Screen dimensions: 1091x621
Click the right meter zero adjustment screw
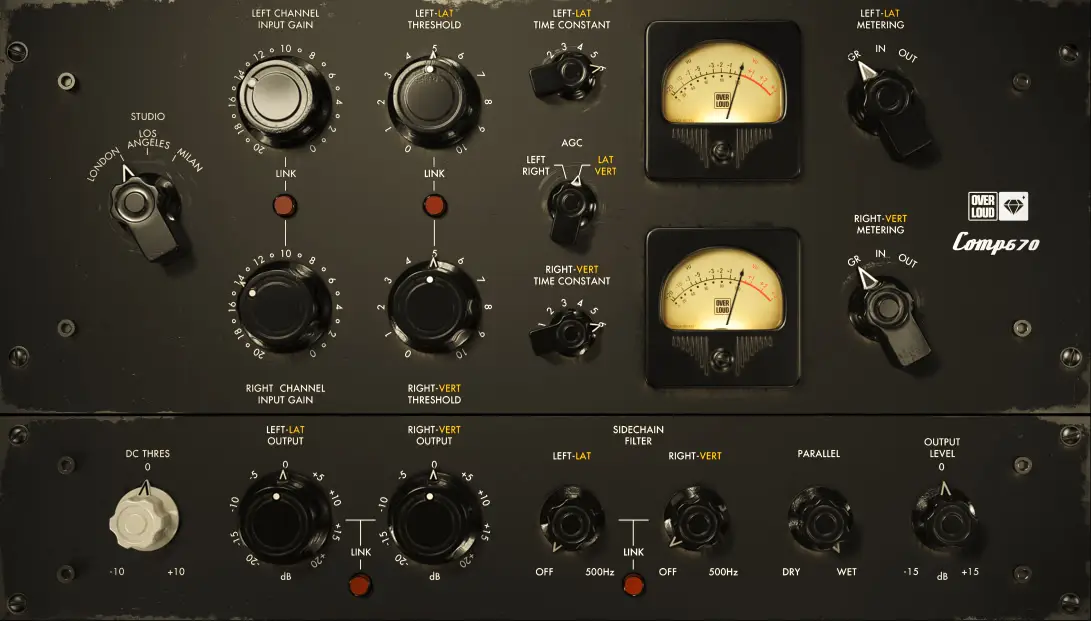(722, 357)
